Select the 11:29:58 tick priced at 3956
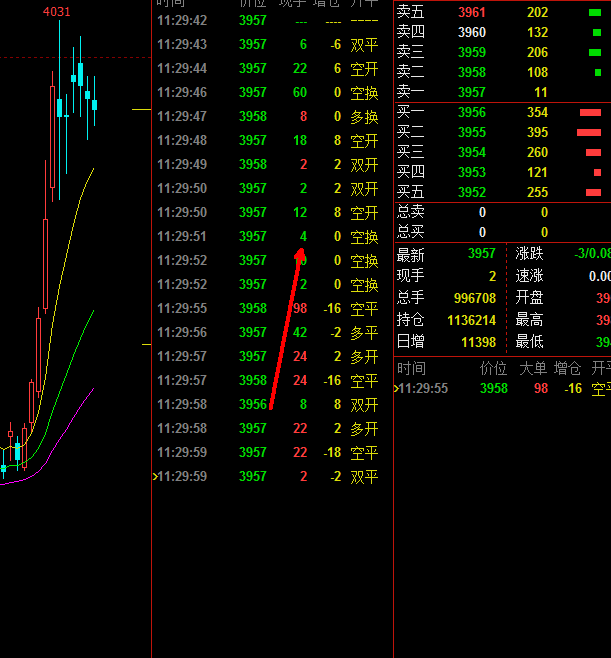This screenshot has width=611, height=658. (x=268, y=404)
